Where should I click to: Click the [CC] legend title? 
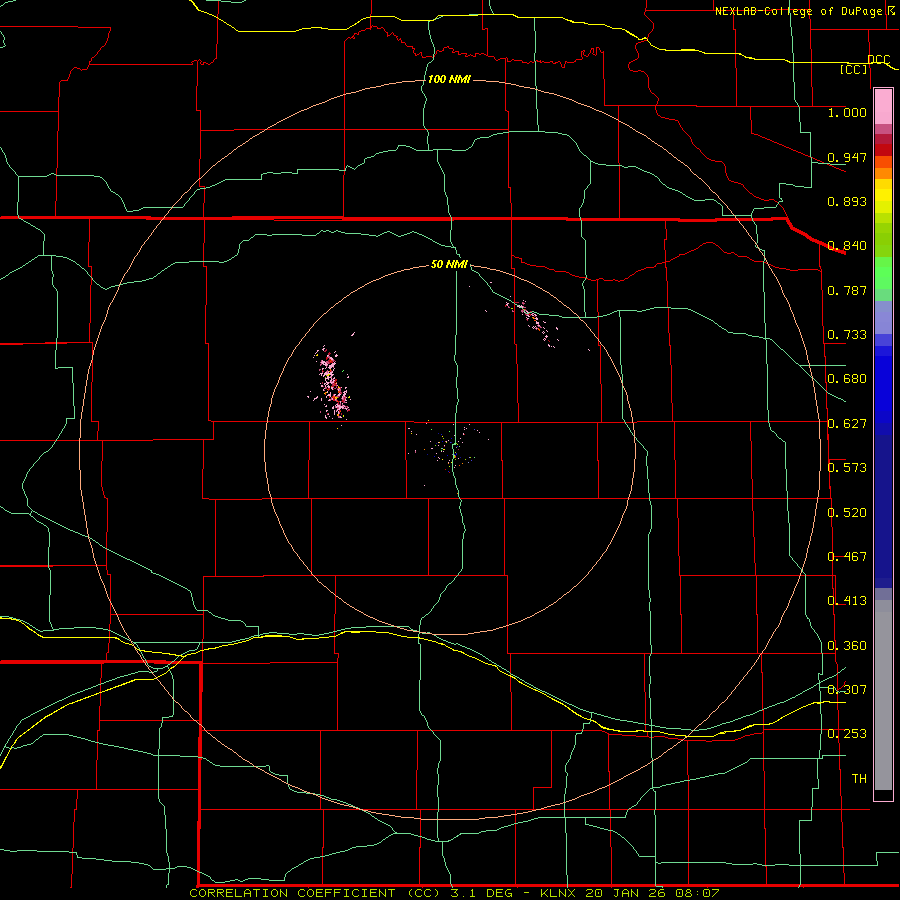coord(854,69)
